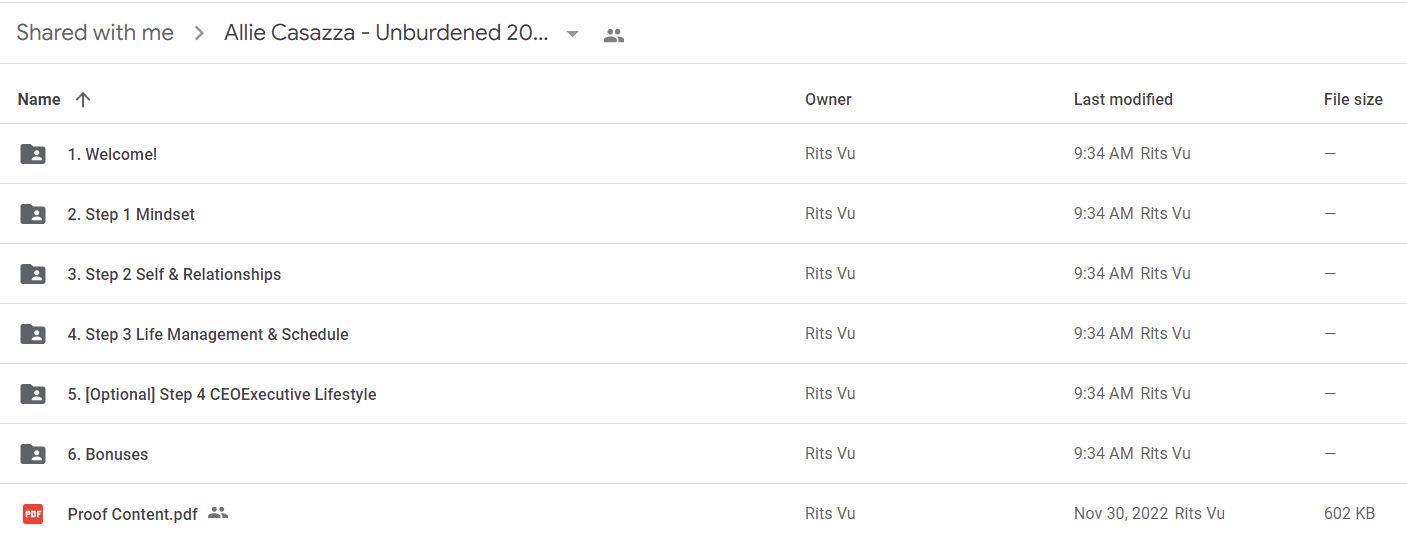Select the Step 3 Life Management folder icon
The height and width of the screenshot is (536, 1407).
pyautogui.click(x=33, y=334)
